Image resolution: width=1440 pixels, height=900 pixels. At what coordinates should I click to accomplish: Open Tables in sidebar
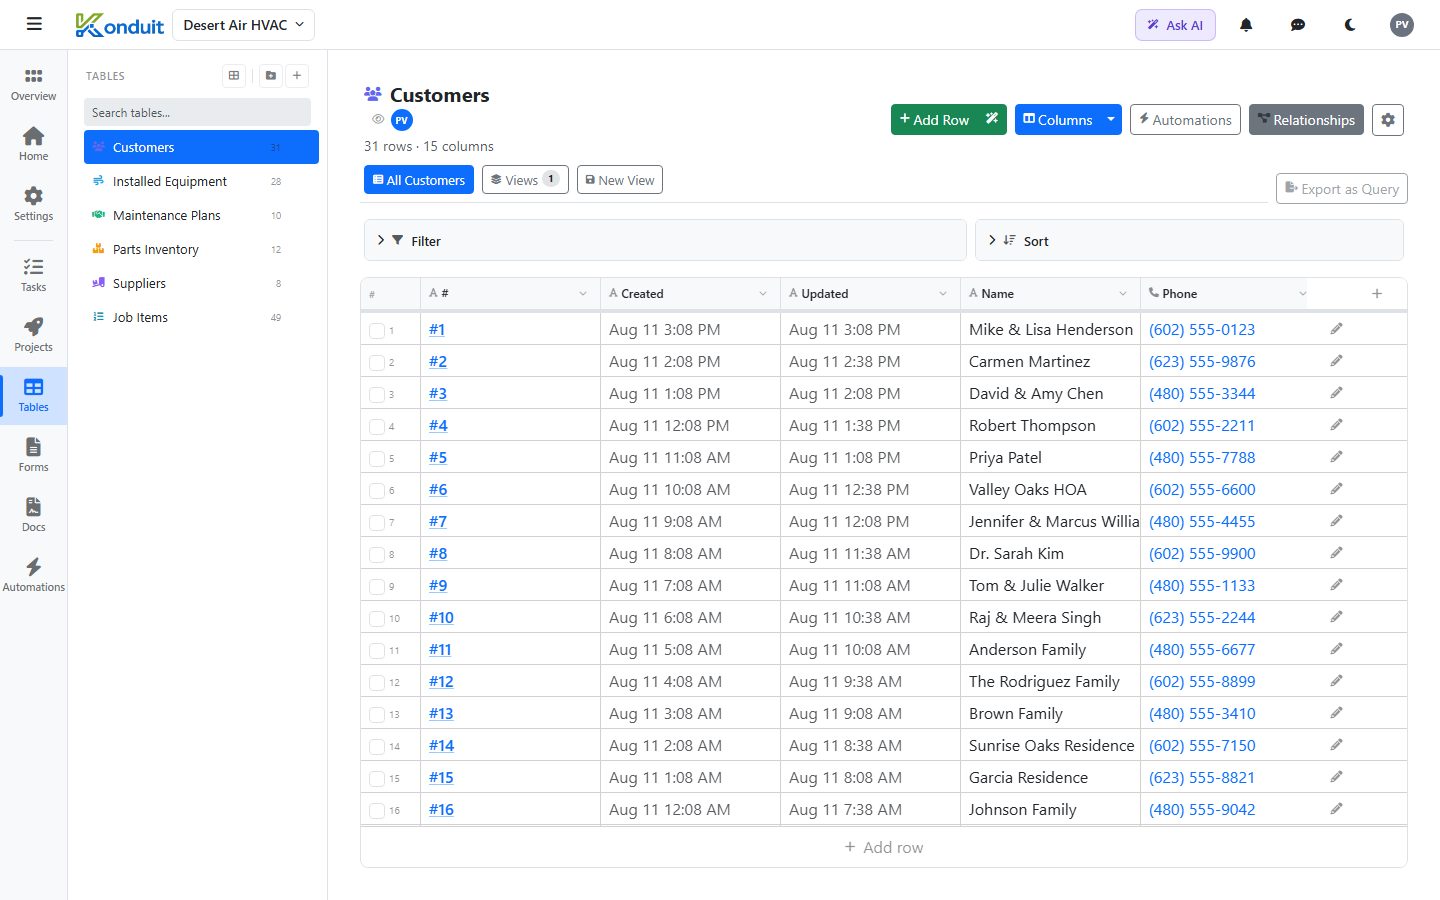pyautogui.click(x=33, y=396)
